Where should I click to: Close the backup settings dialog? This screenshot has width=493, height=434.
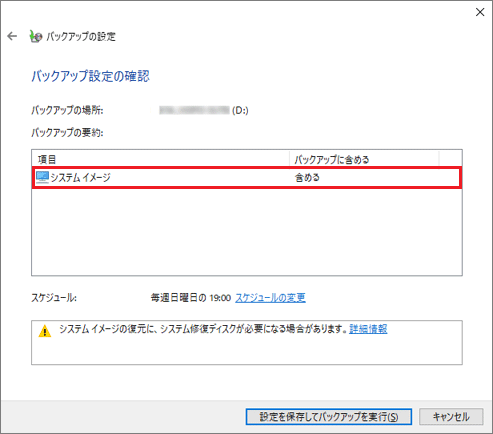pos(480,12)
